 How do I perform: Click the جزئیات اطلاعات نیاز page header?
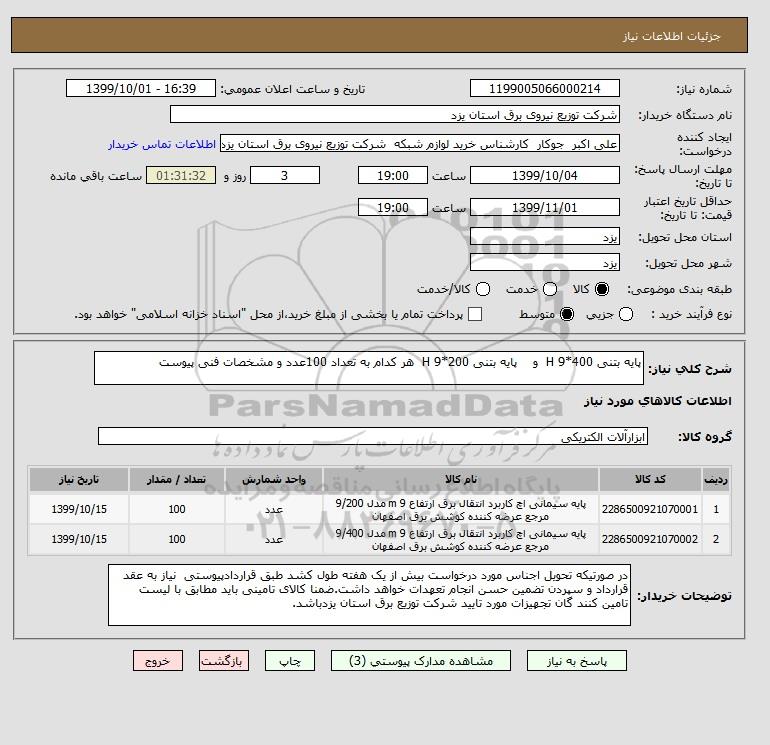671,36
